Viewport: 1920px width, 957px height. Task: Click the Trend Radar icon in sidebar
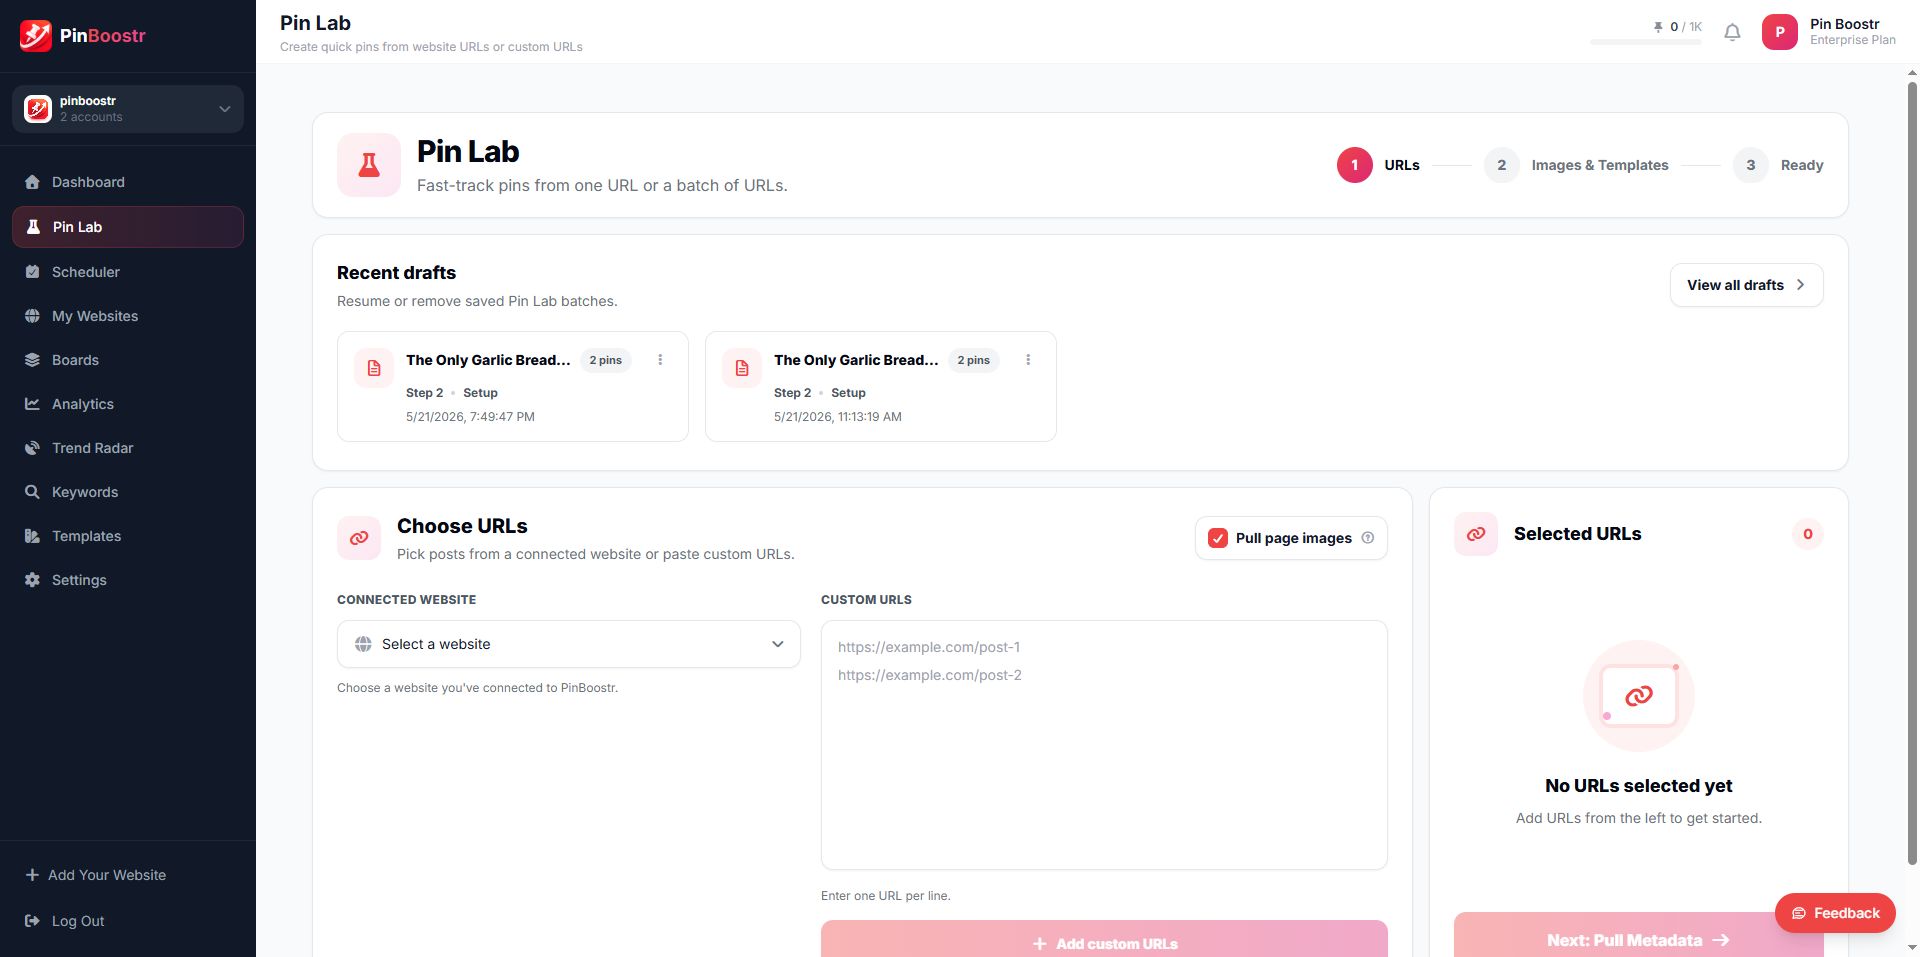pyautogui.click(x=32, y=448)
